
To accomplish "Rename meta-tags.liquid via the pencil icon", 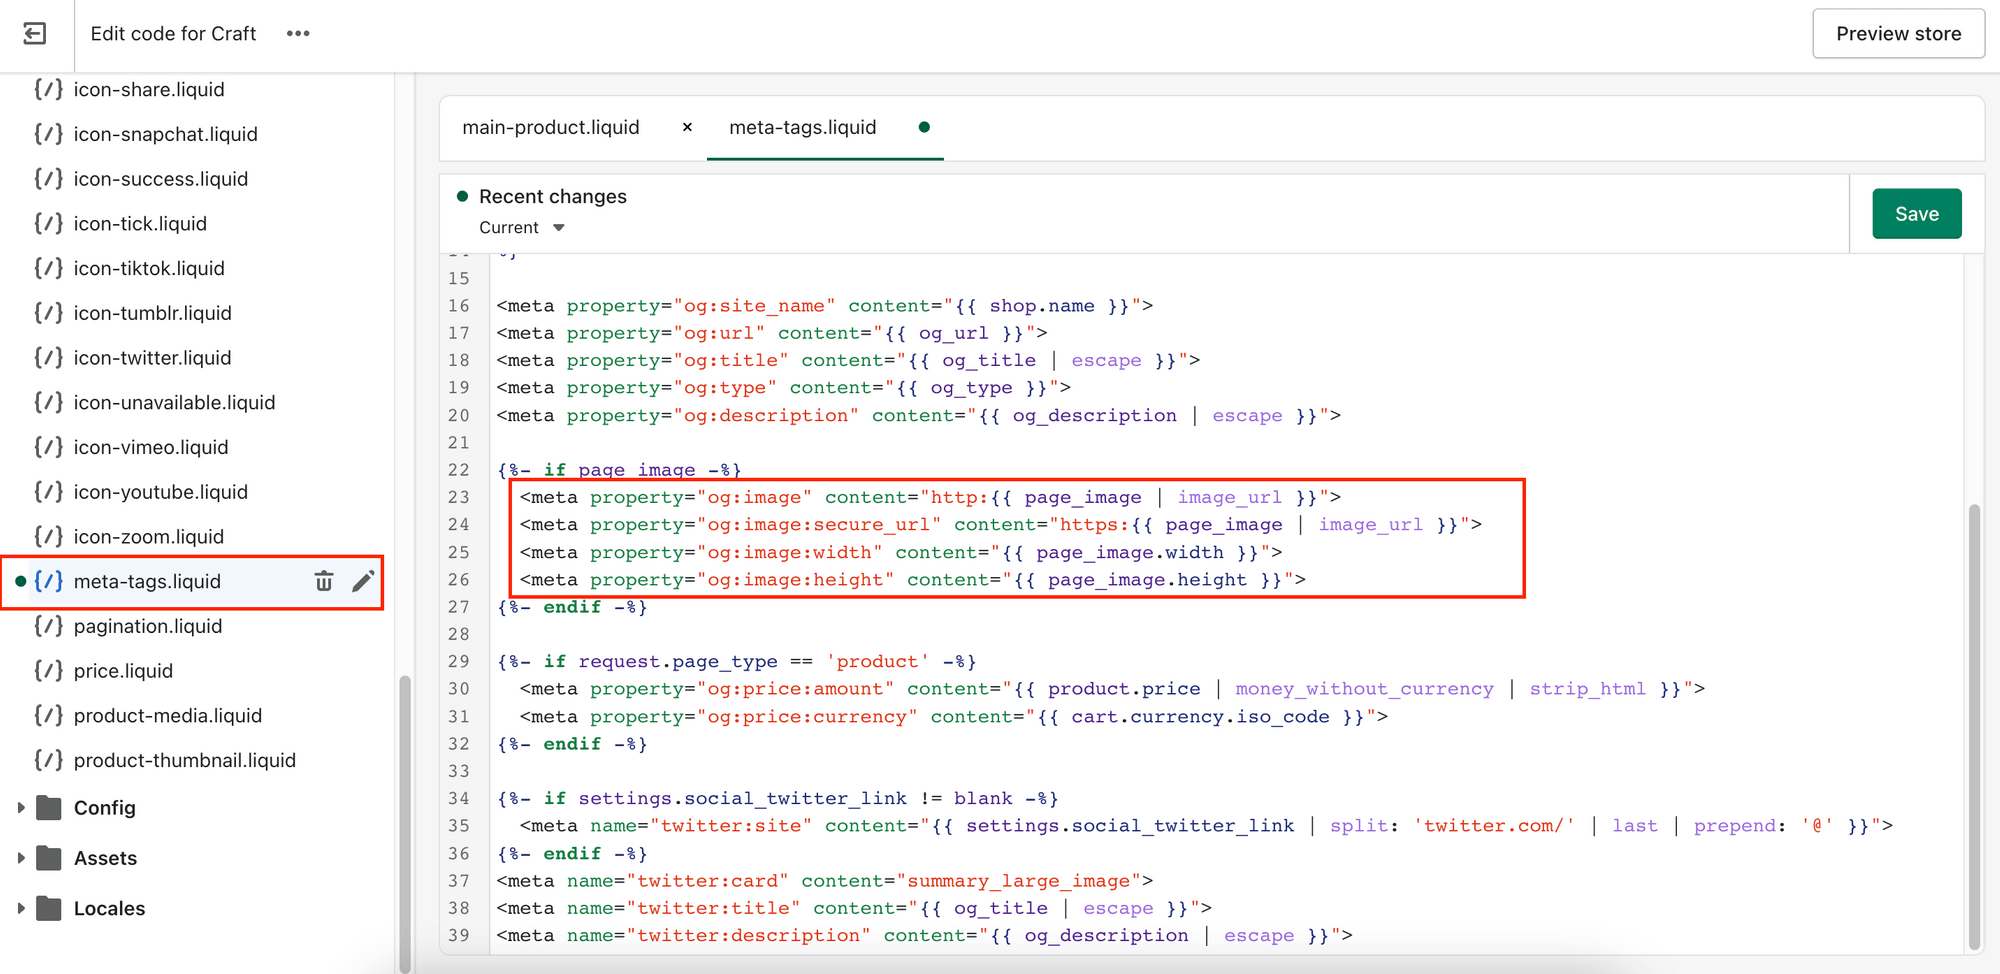I will 363,581.
